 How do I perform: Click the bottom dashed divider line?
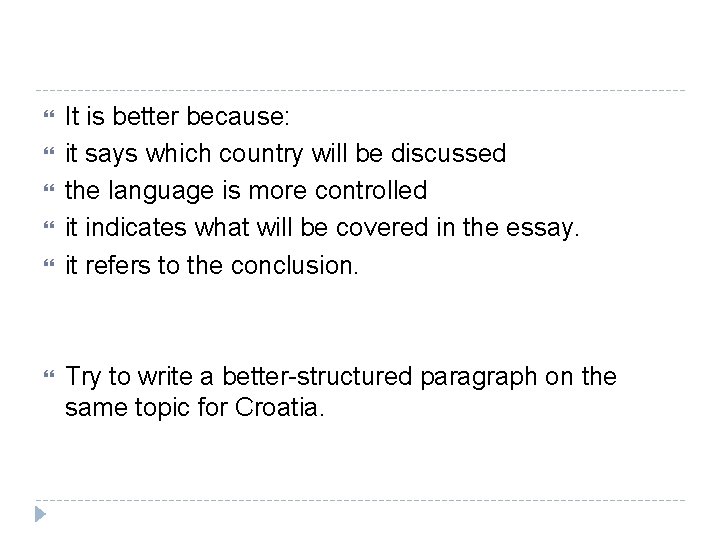[360, 500]
